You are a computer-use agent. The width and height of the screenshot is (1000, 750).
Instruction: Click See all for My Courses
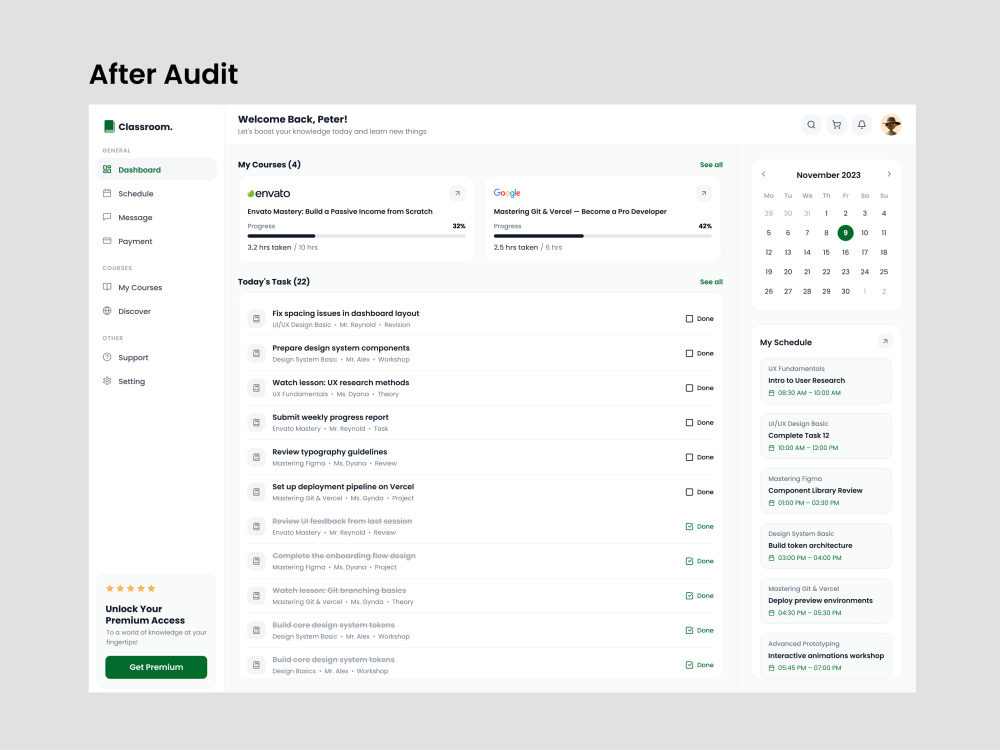tap(711, 165)
